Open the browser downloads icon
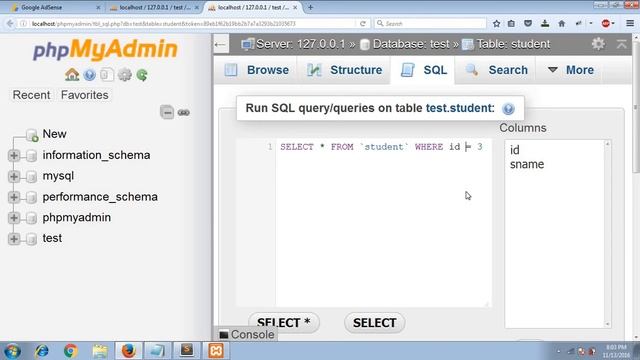The image size is (640, 360). point(544,24)
